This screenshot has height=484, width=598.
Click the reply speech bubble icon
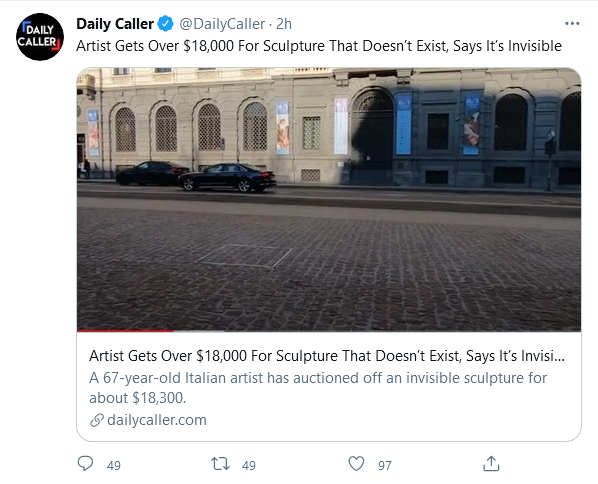[85, 464]
